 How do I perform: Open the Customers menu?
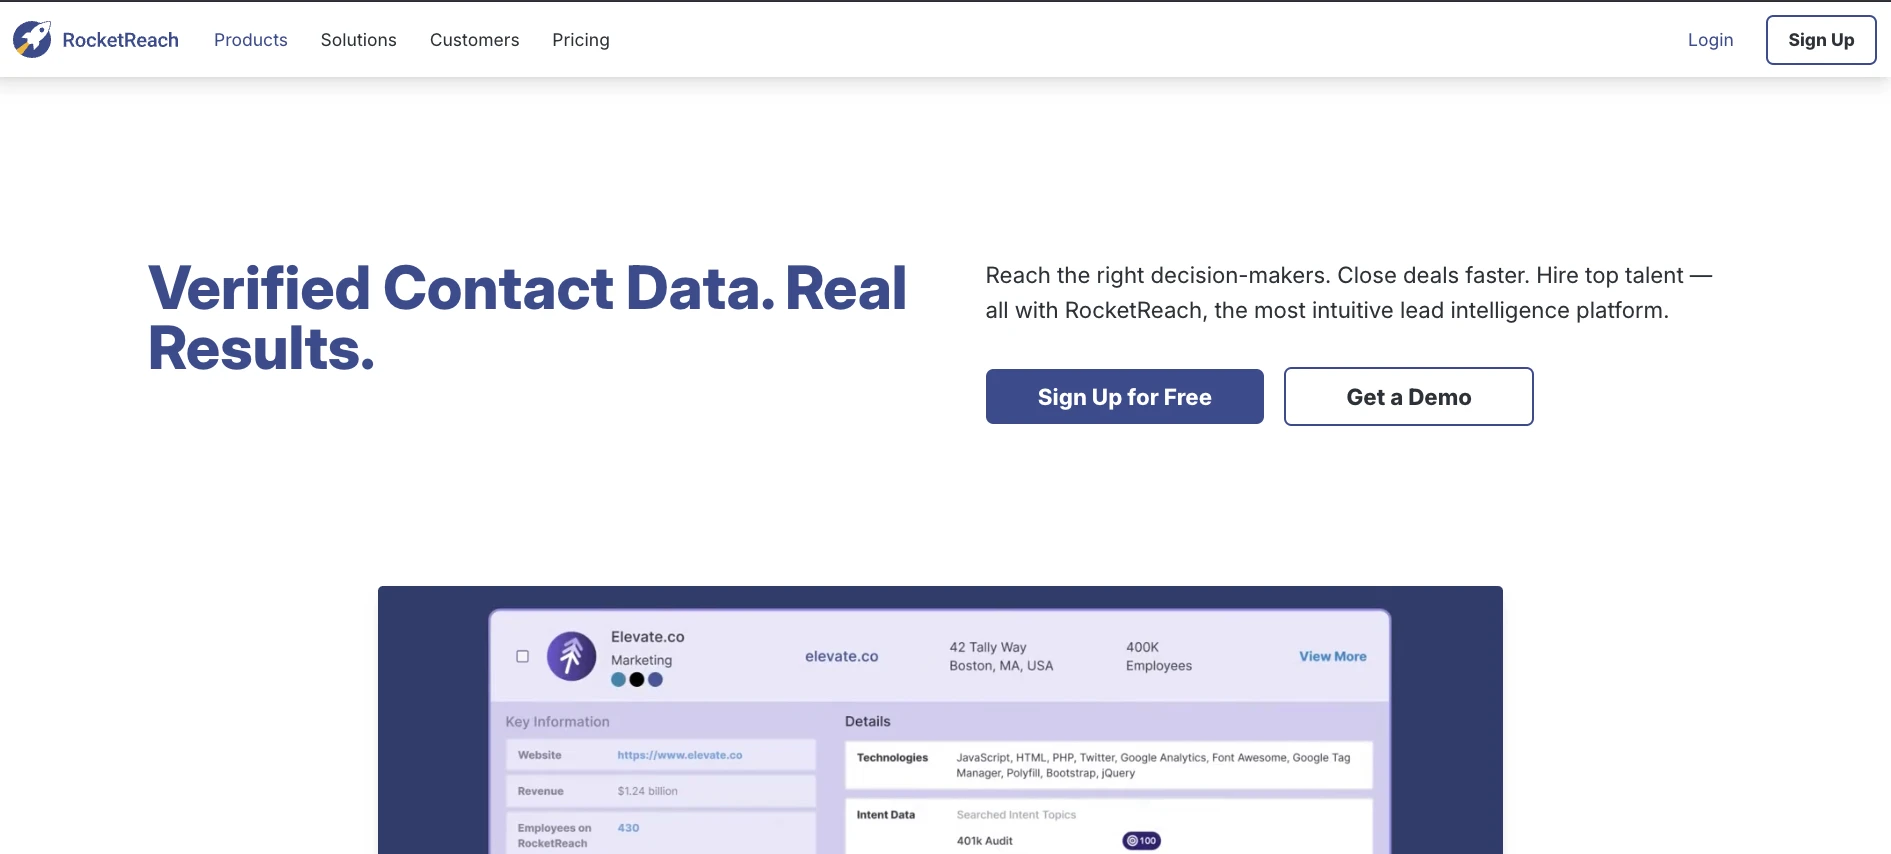[x=475, y=40]
